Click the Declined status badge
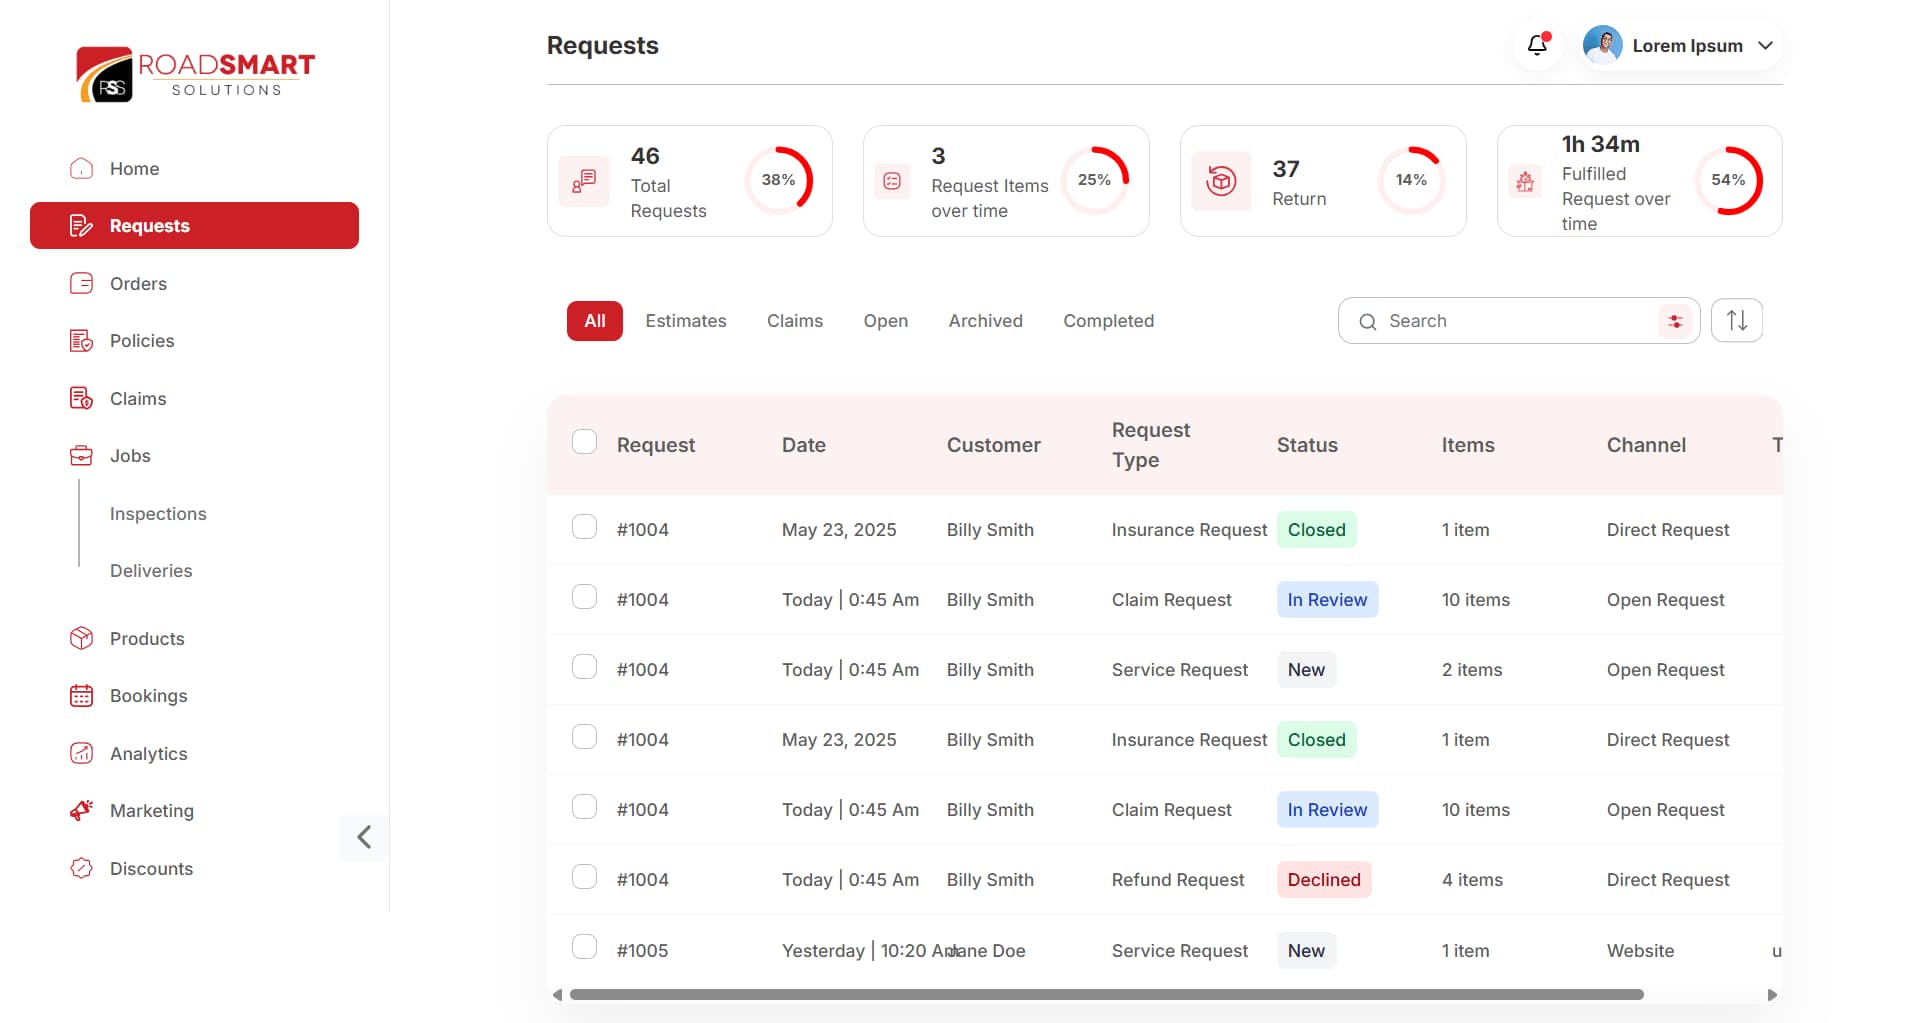1920x1023 pixels. point(1324,880)
